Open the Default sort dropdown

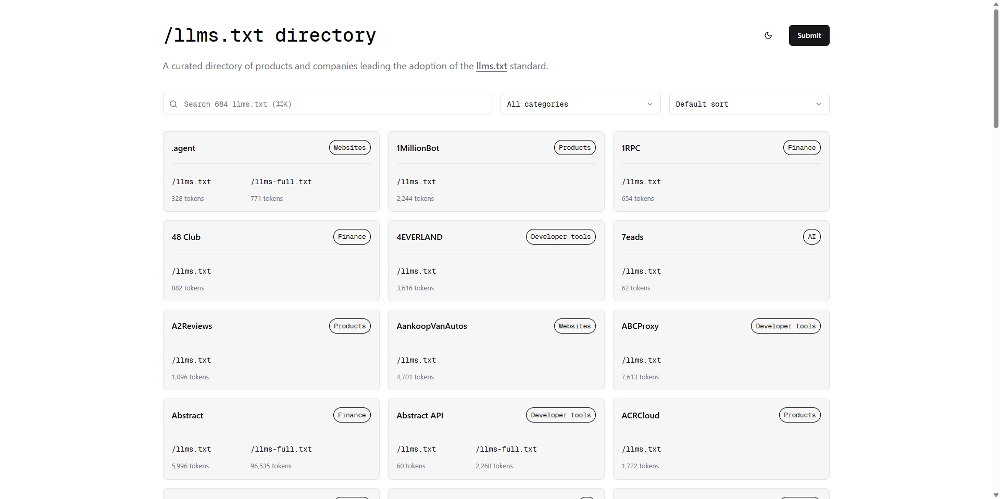point(749,104)
